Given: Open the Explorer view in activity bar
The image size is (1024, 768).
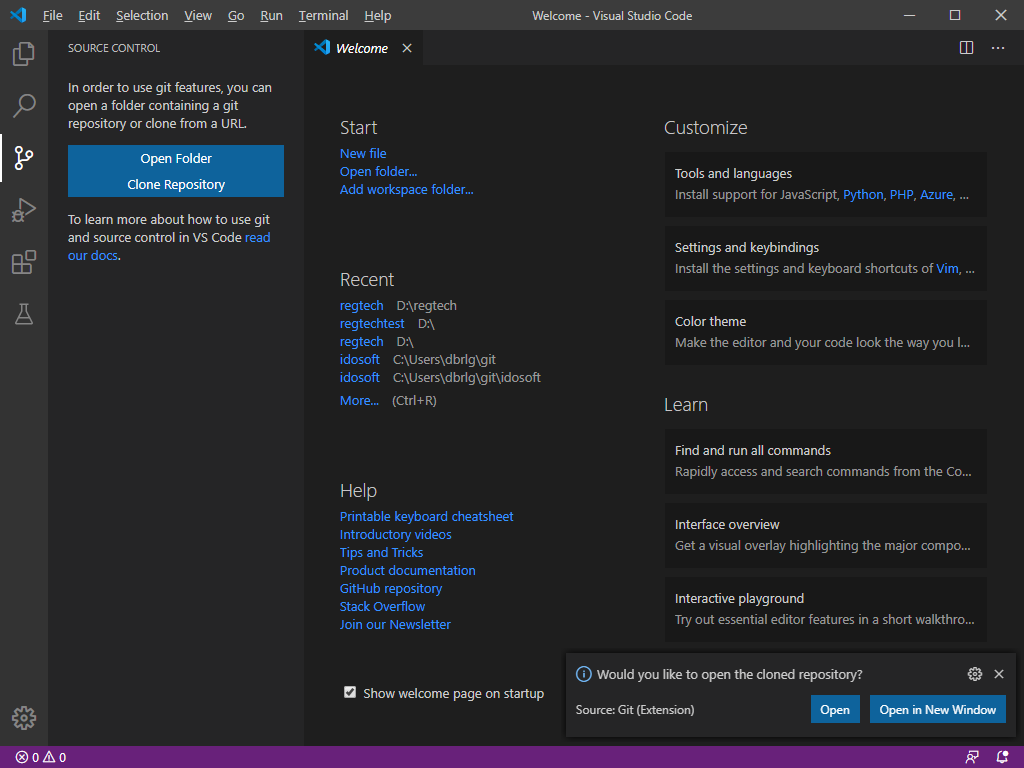Looking at the screenshot, I should pyautogui.click(x=24, y=54).
